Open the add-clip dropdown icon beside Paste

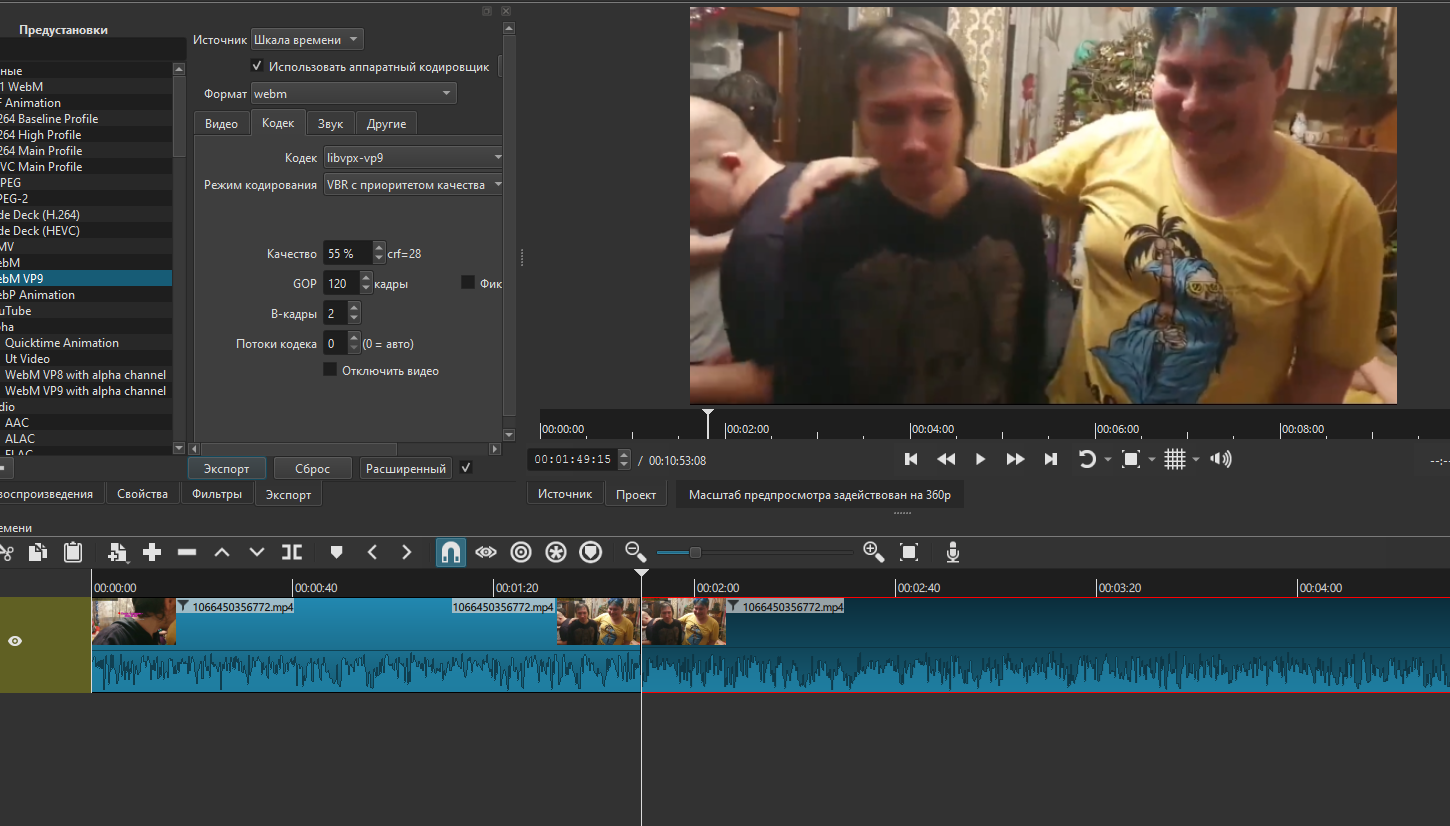point(118,552)
